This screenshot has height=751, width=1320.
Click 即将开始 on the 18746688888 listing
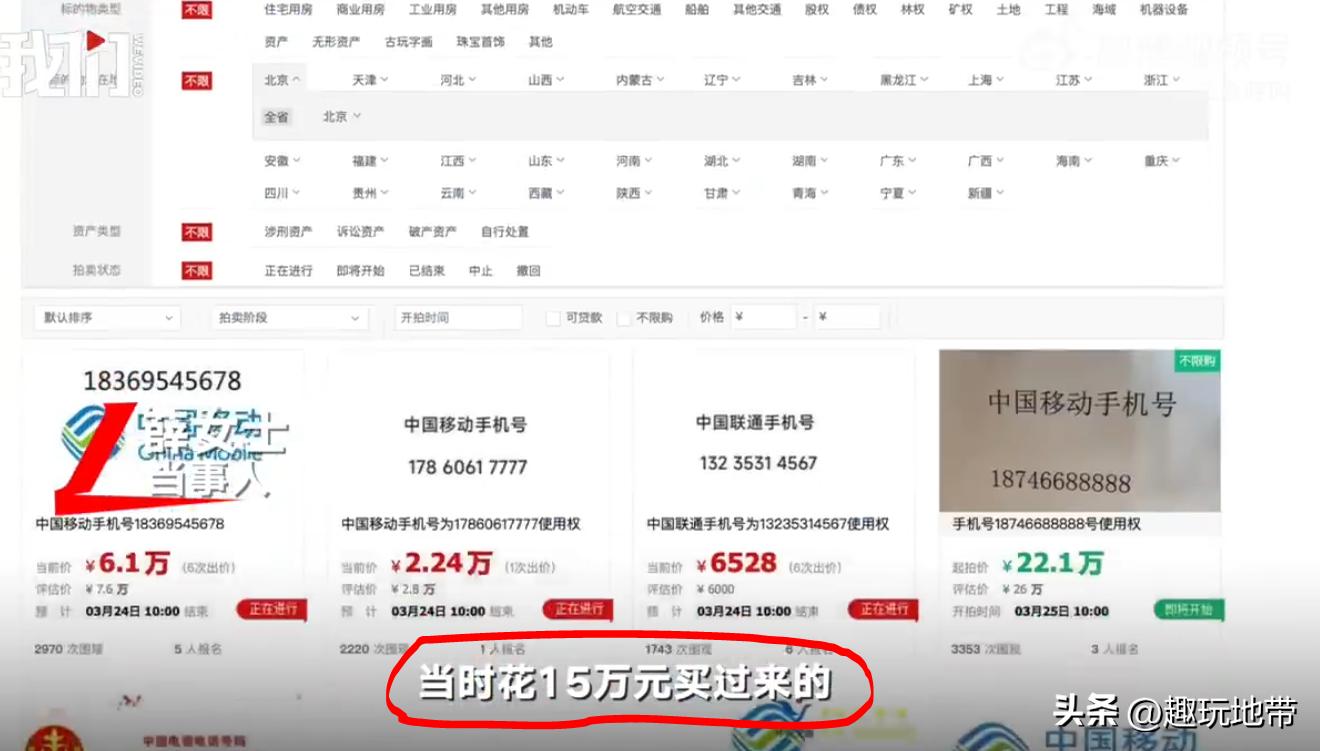point(1190,608)
